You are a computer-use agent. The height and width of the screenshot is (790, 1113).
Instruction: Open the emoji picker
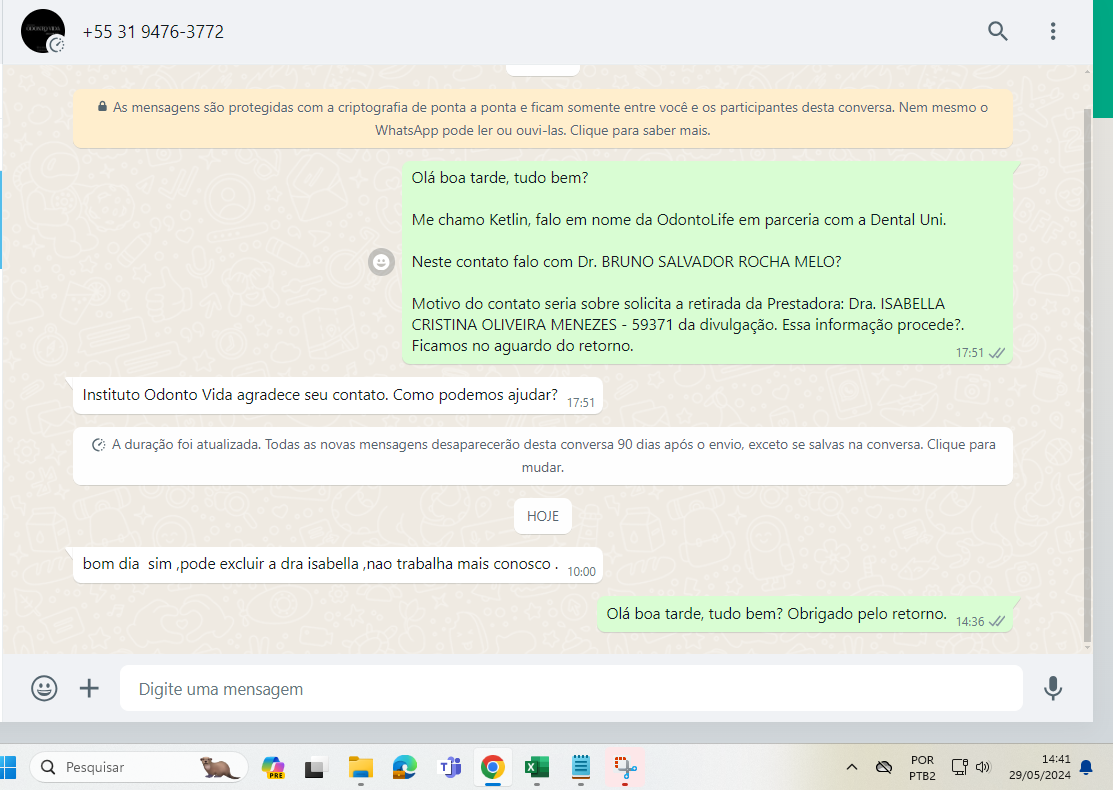(x=44, y=688)
